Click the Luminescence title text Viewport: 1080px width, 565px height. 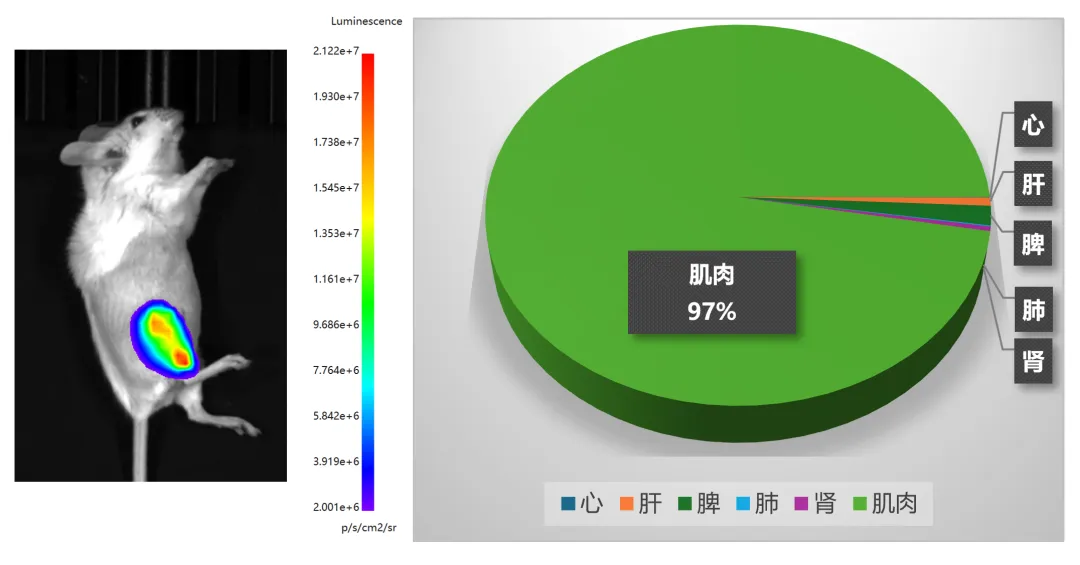[366, 21]
